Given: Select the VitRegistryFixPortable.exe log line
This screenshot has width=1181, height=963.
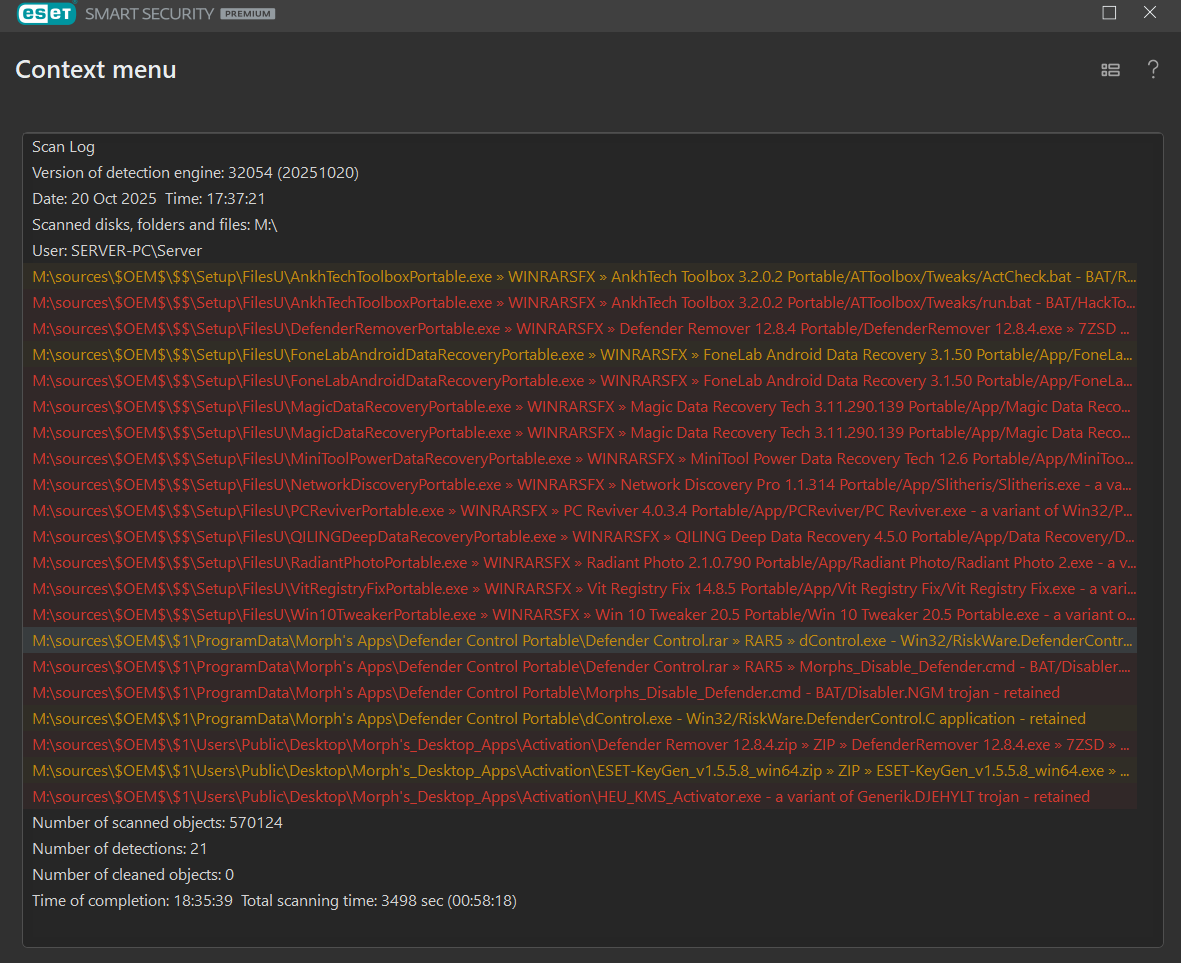Looking at the screenshot, I should (x=583, y=588).
